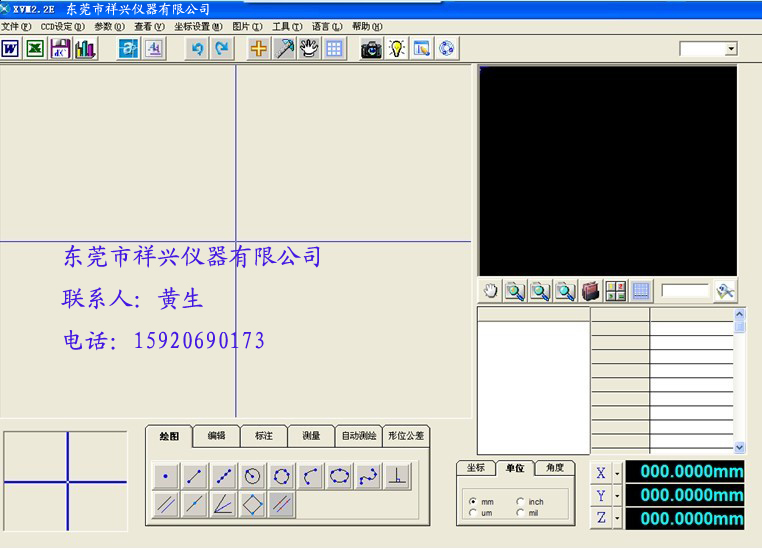The width and height of the screenshot is (762, 551).
Task: Click the wrench settings icon beside input
Action: (725, 291)
